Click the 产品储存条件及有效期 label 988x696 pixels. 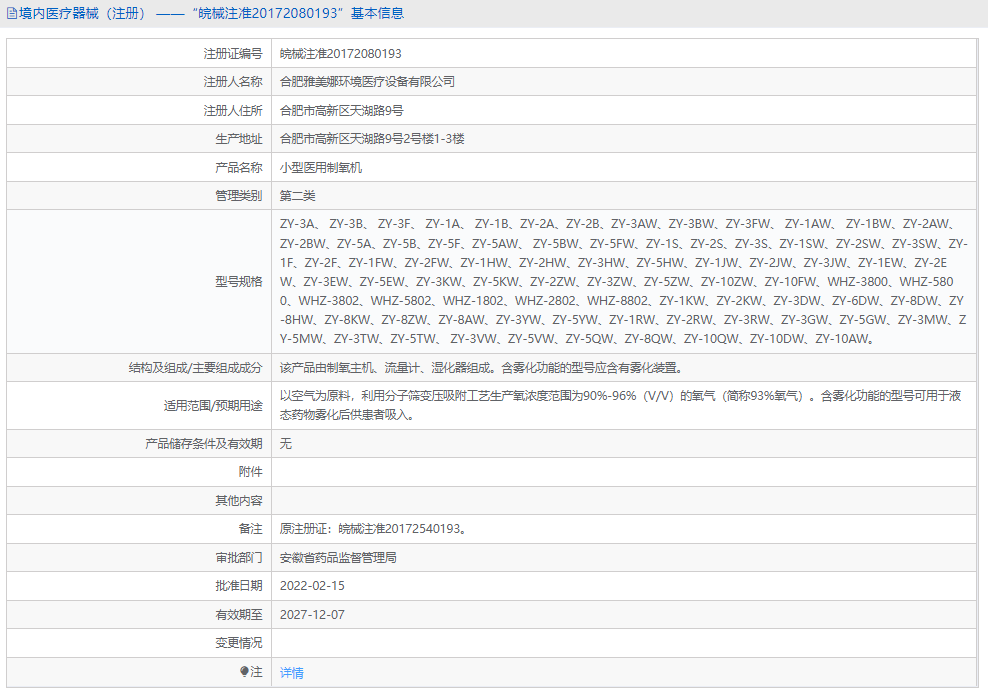204,444
